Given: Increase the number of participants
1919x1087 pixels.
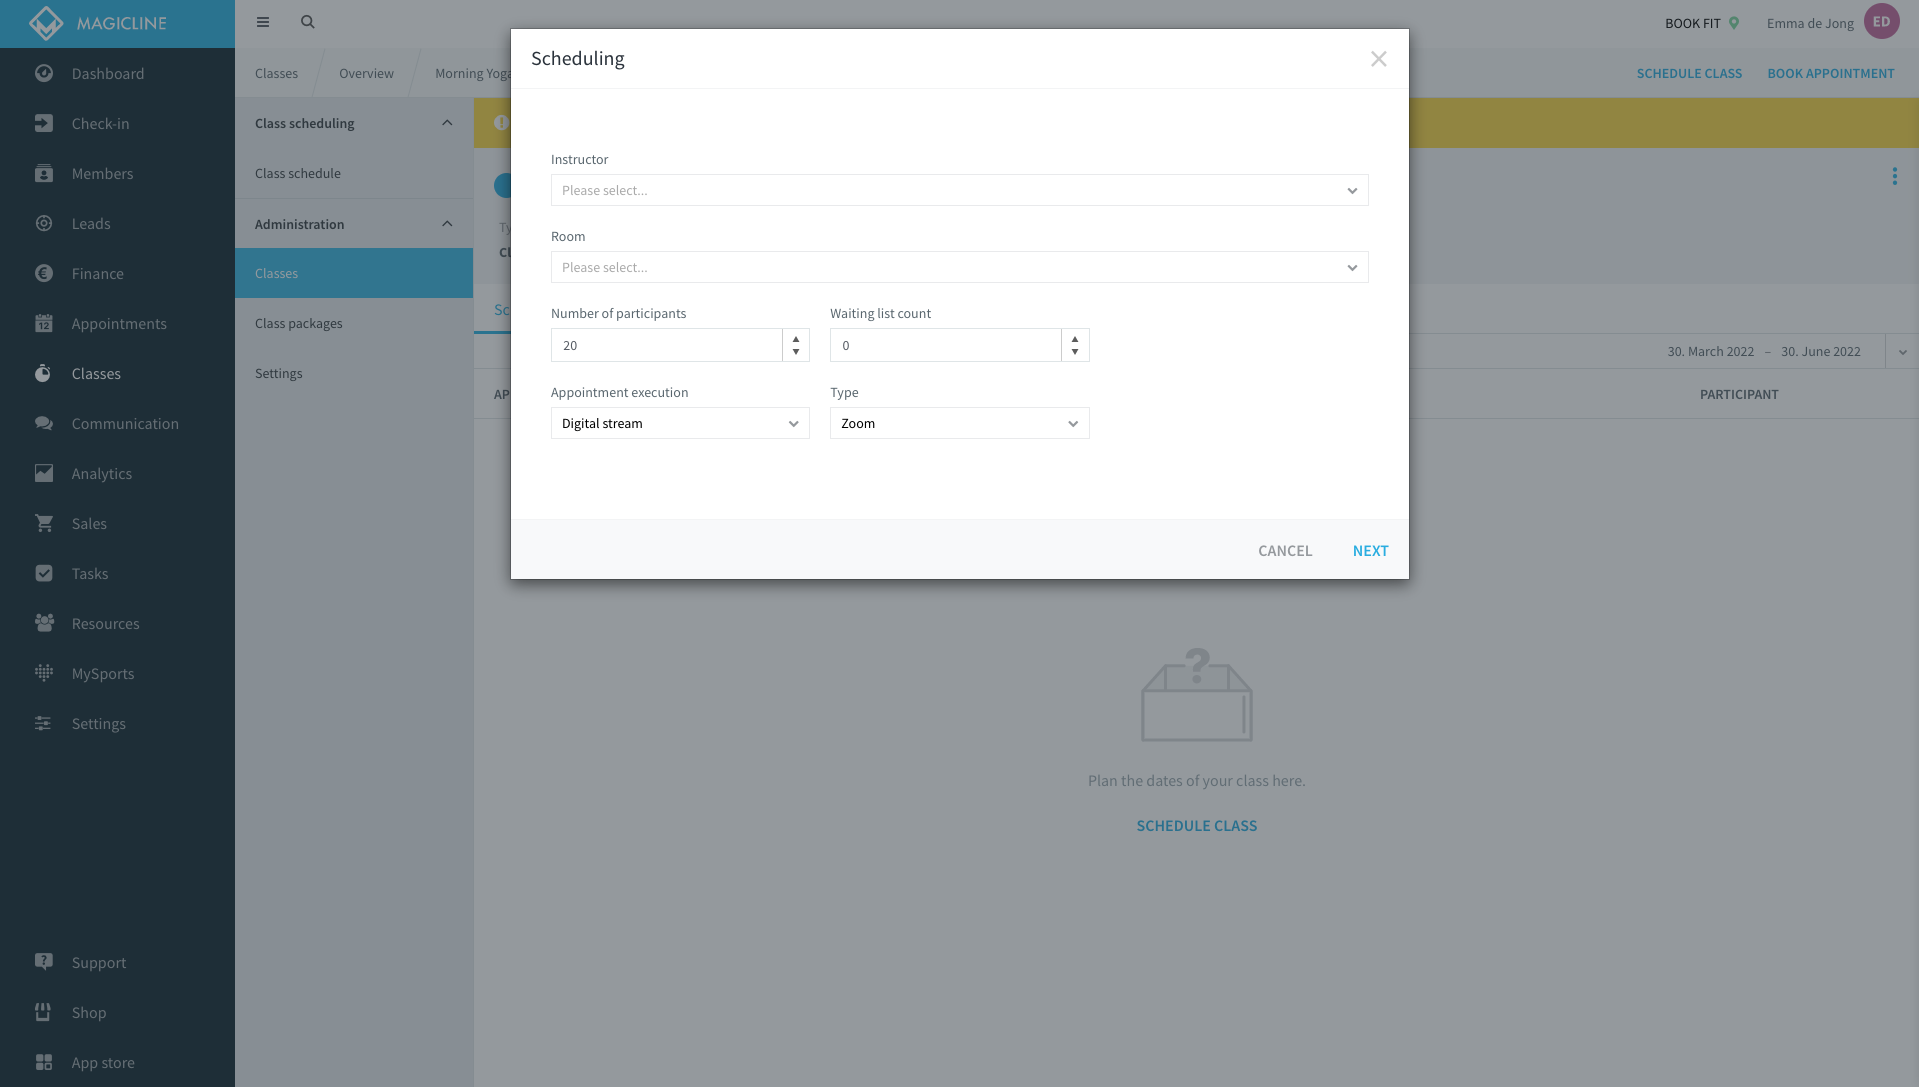Looking at the screenshot, I should click(x=796, y=339).
